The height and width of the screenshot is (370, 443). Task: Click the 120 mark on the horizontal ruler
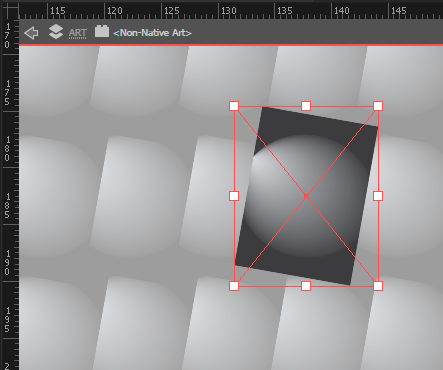(115, 11)
